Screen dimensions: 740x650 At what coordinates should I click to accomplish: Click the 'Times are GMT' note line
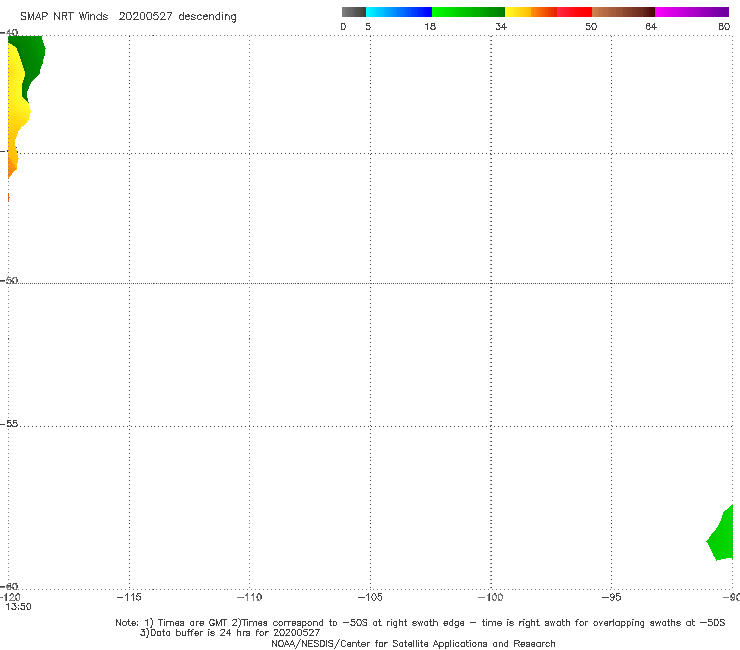(420, 623)
